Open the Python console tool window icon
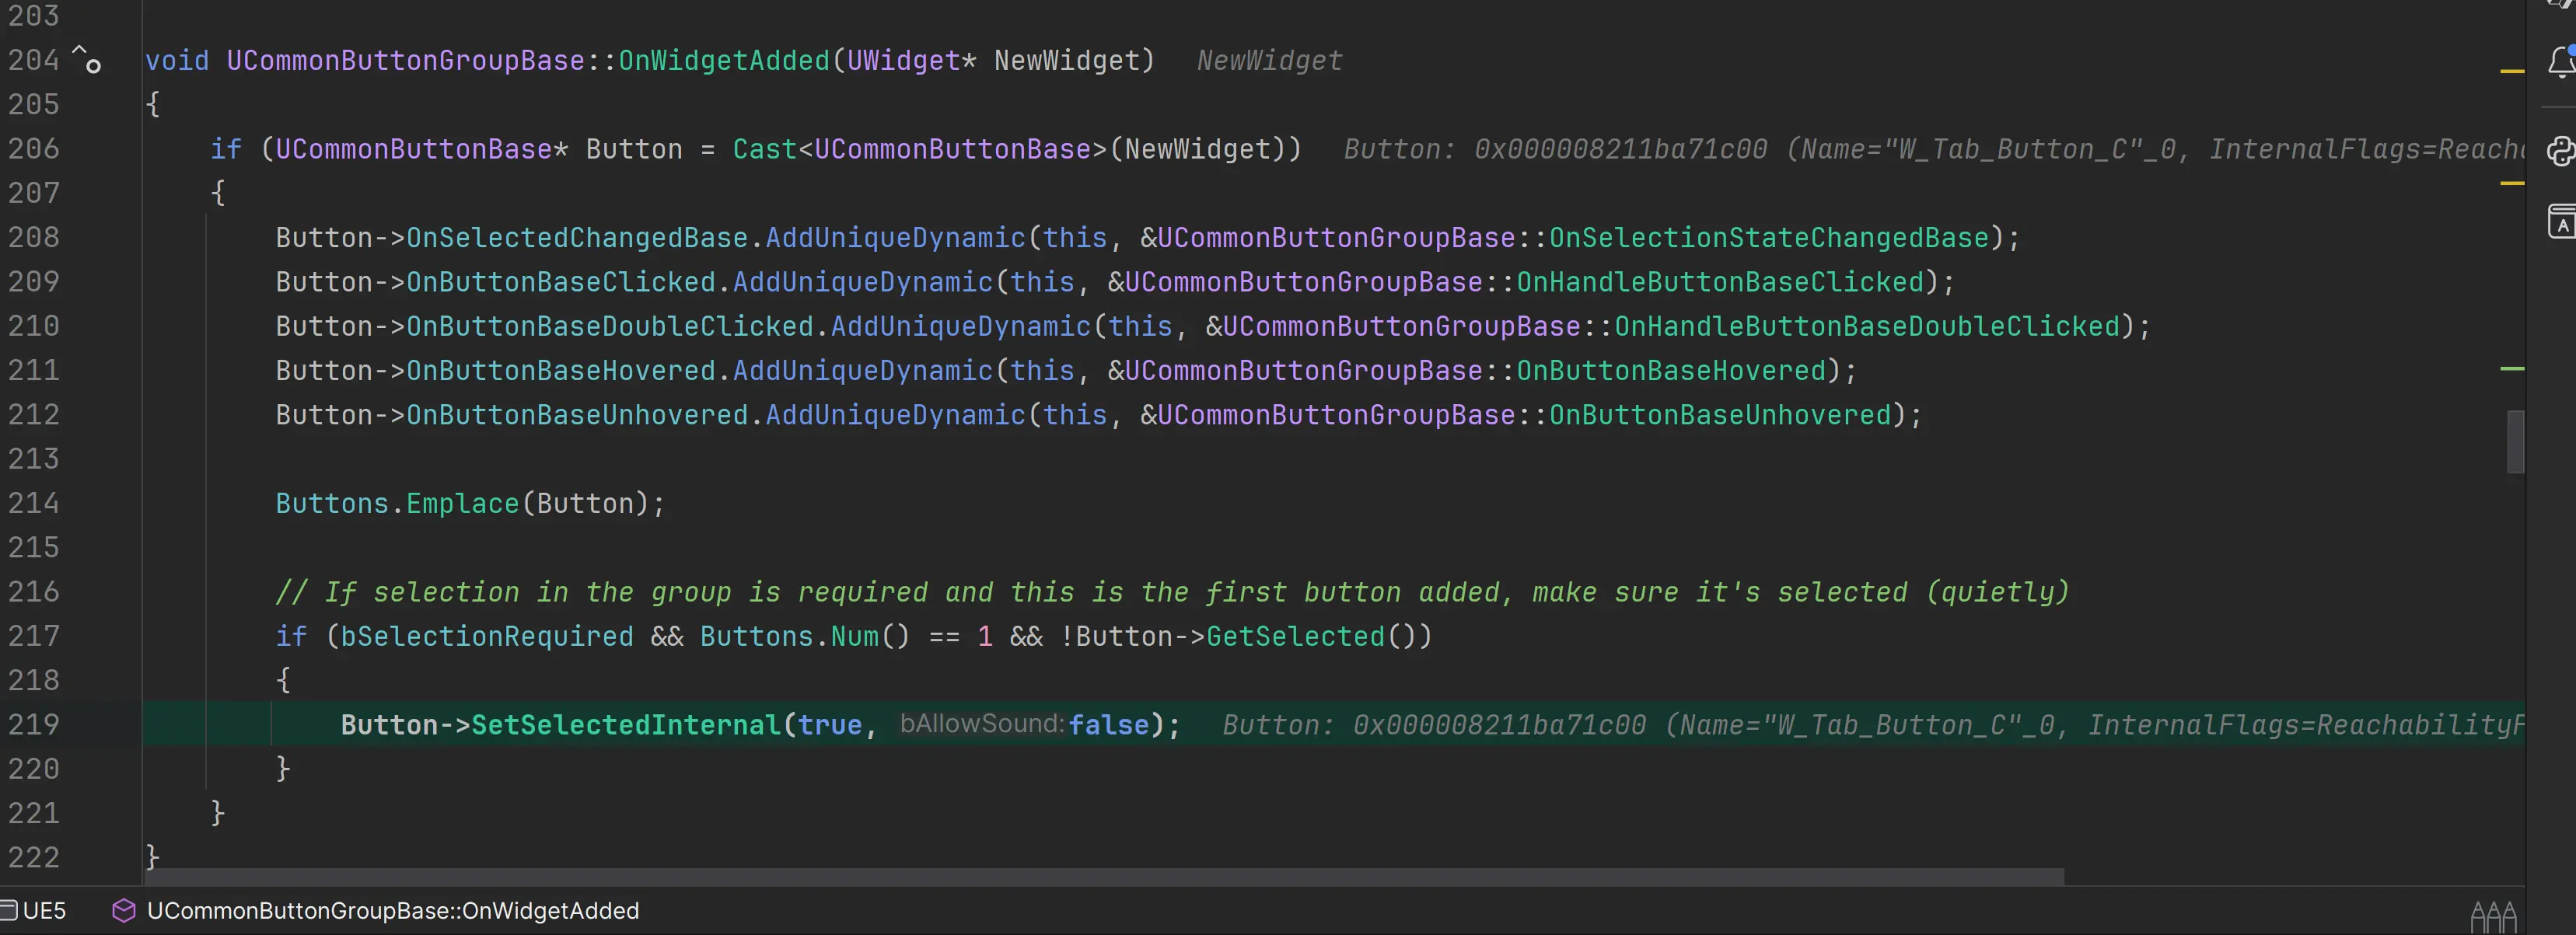Screen dimensions: 2576x935 point(2561,151)
